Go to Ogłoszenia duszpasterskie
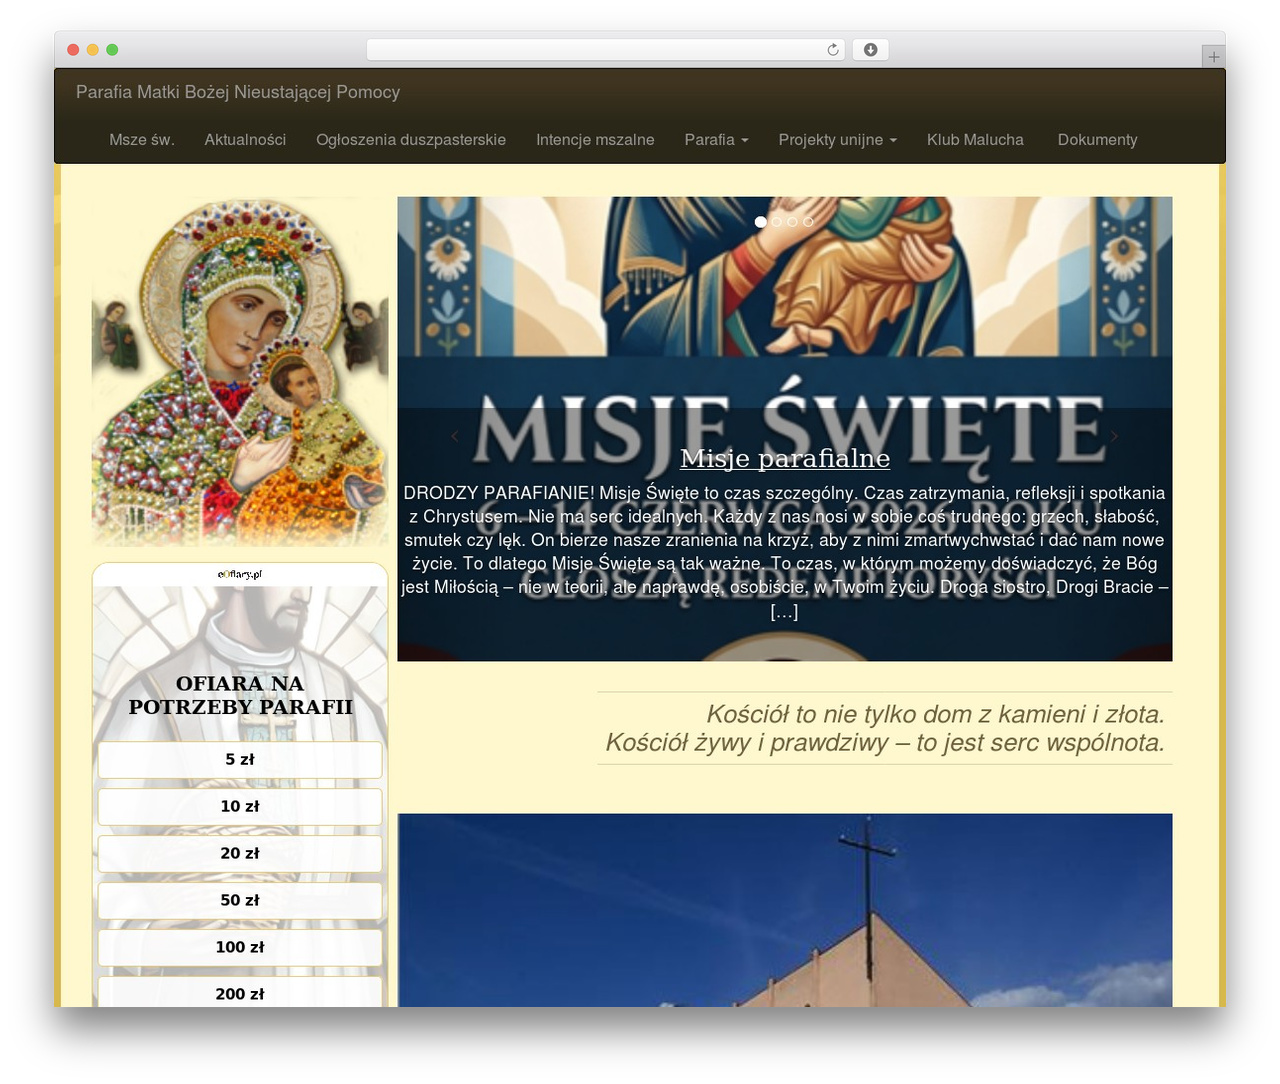This screenshot has width=1280, height=1084. point(411,140)
